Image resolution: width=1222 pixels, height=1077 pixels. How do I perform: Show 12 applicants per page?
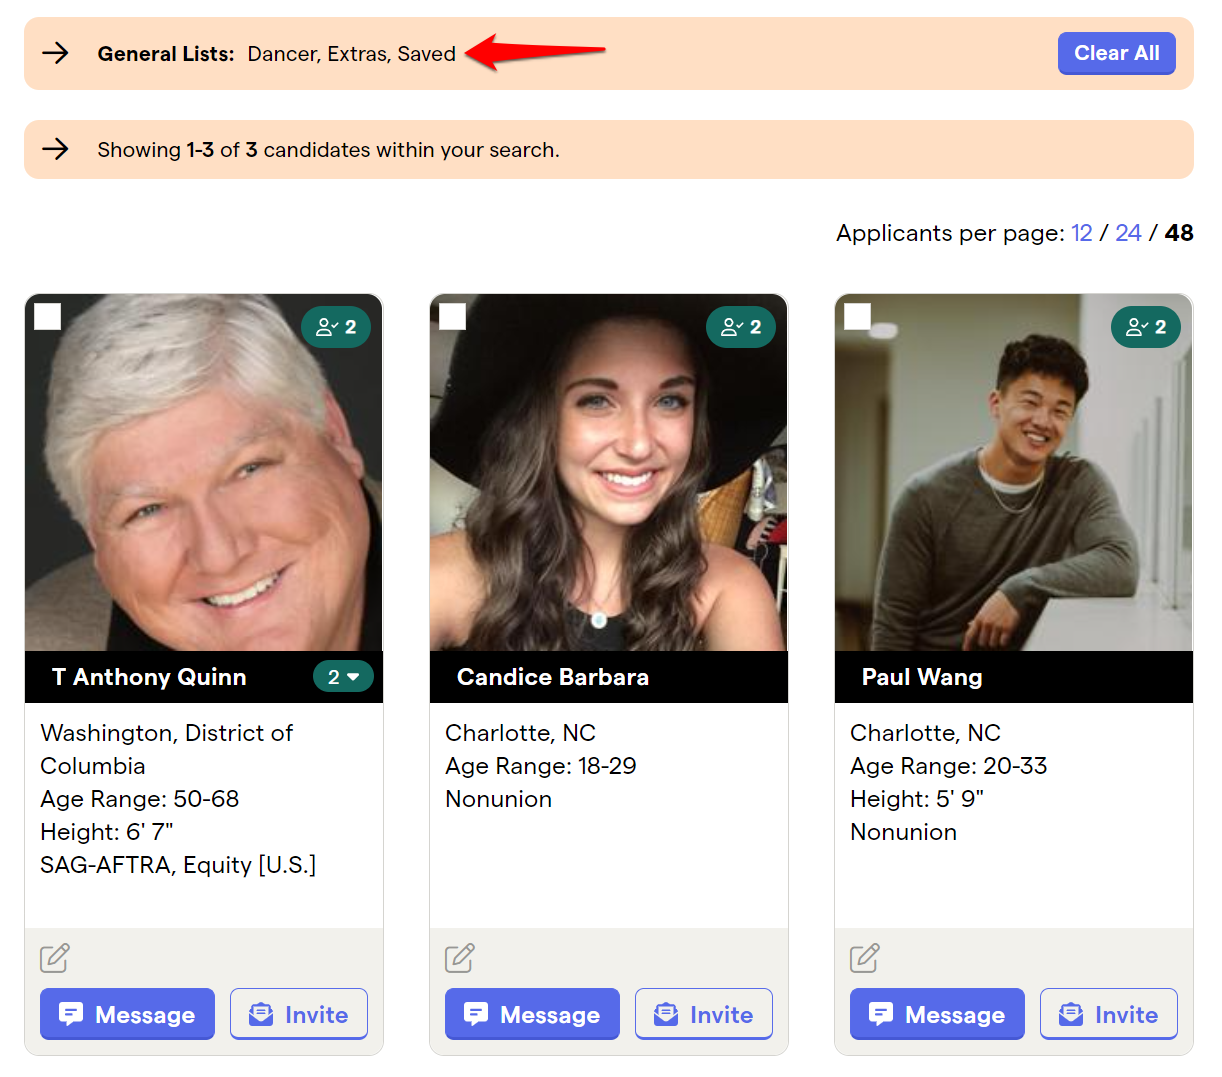[1082, 233]
